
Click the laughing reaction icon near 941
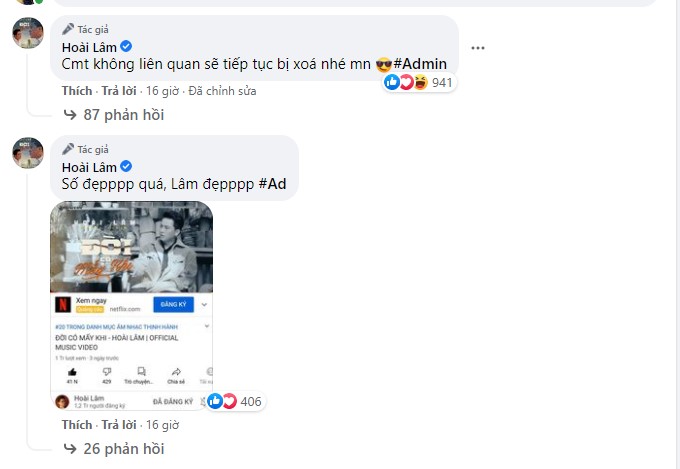[x=421, y=82]
